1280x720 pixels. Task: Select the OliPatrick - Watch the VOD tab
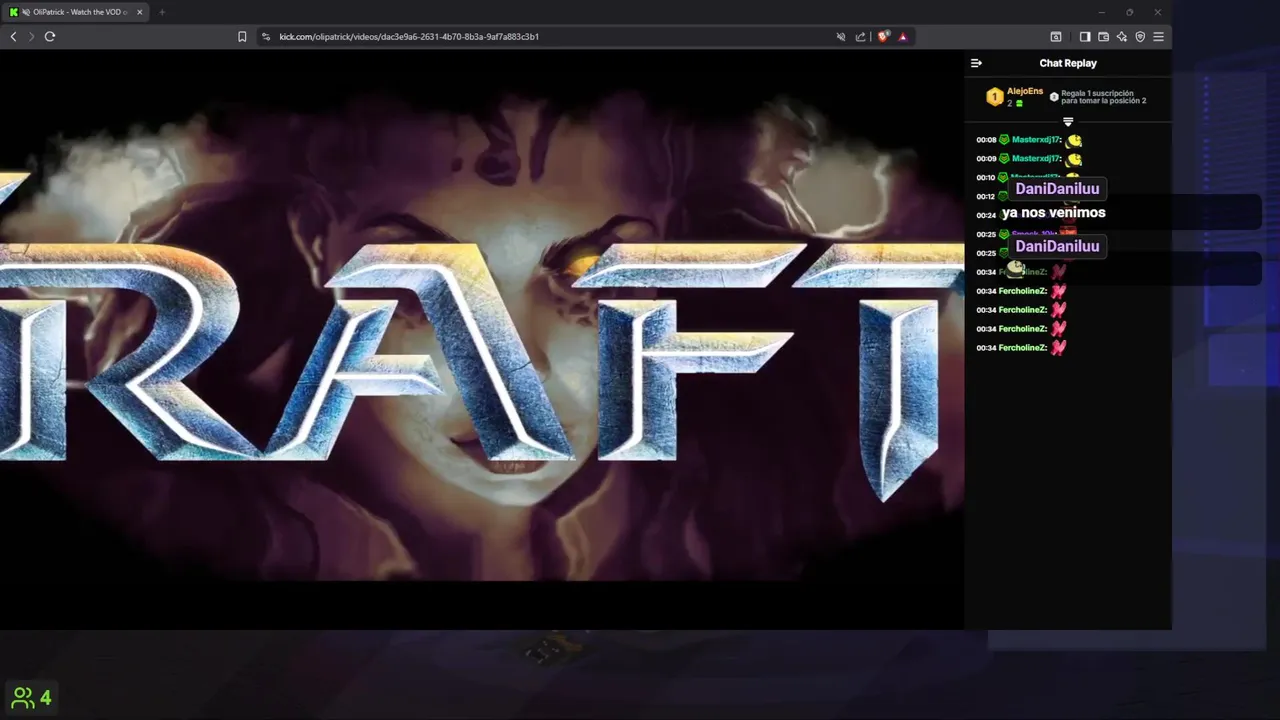tap(75, 12)
